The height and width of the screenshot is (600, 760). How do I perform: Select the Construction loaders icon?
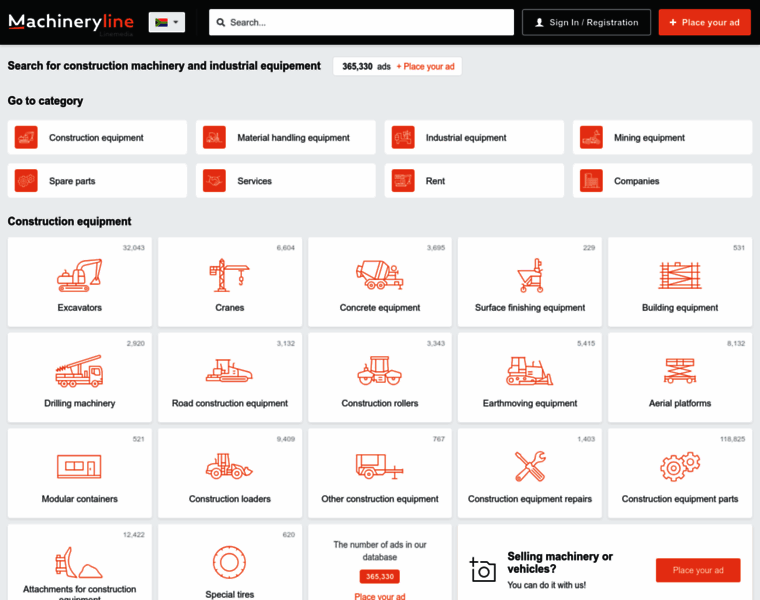(229, 466)
